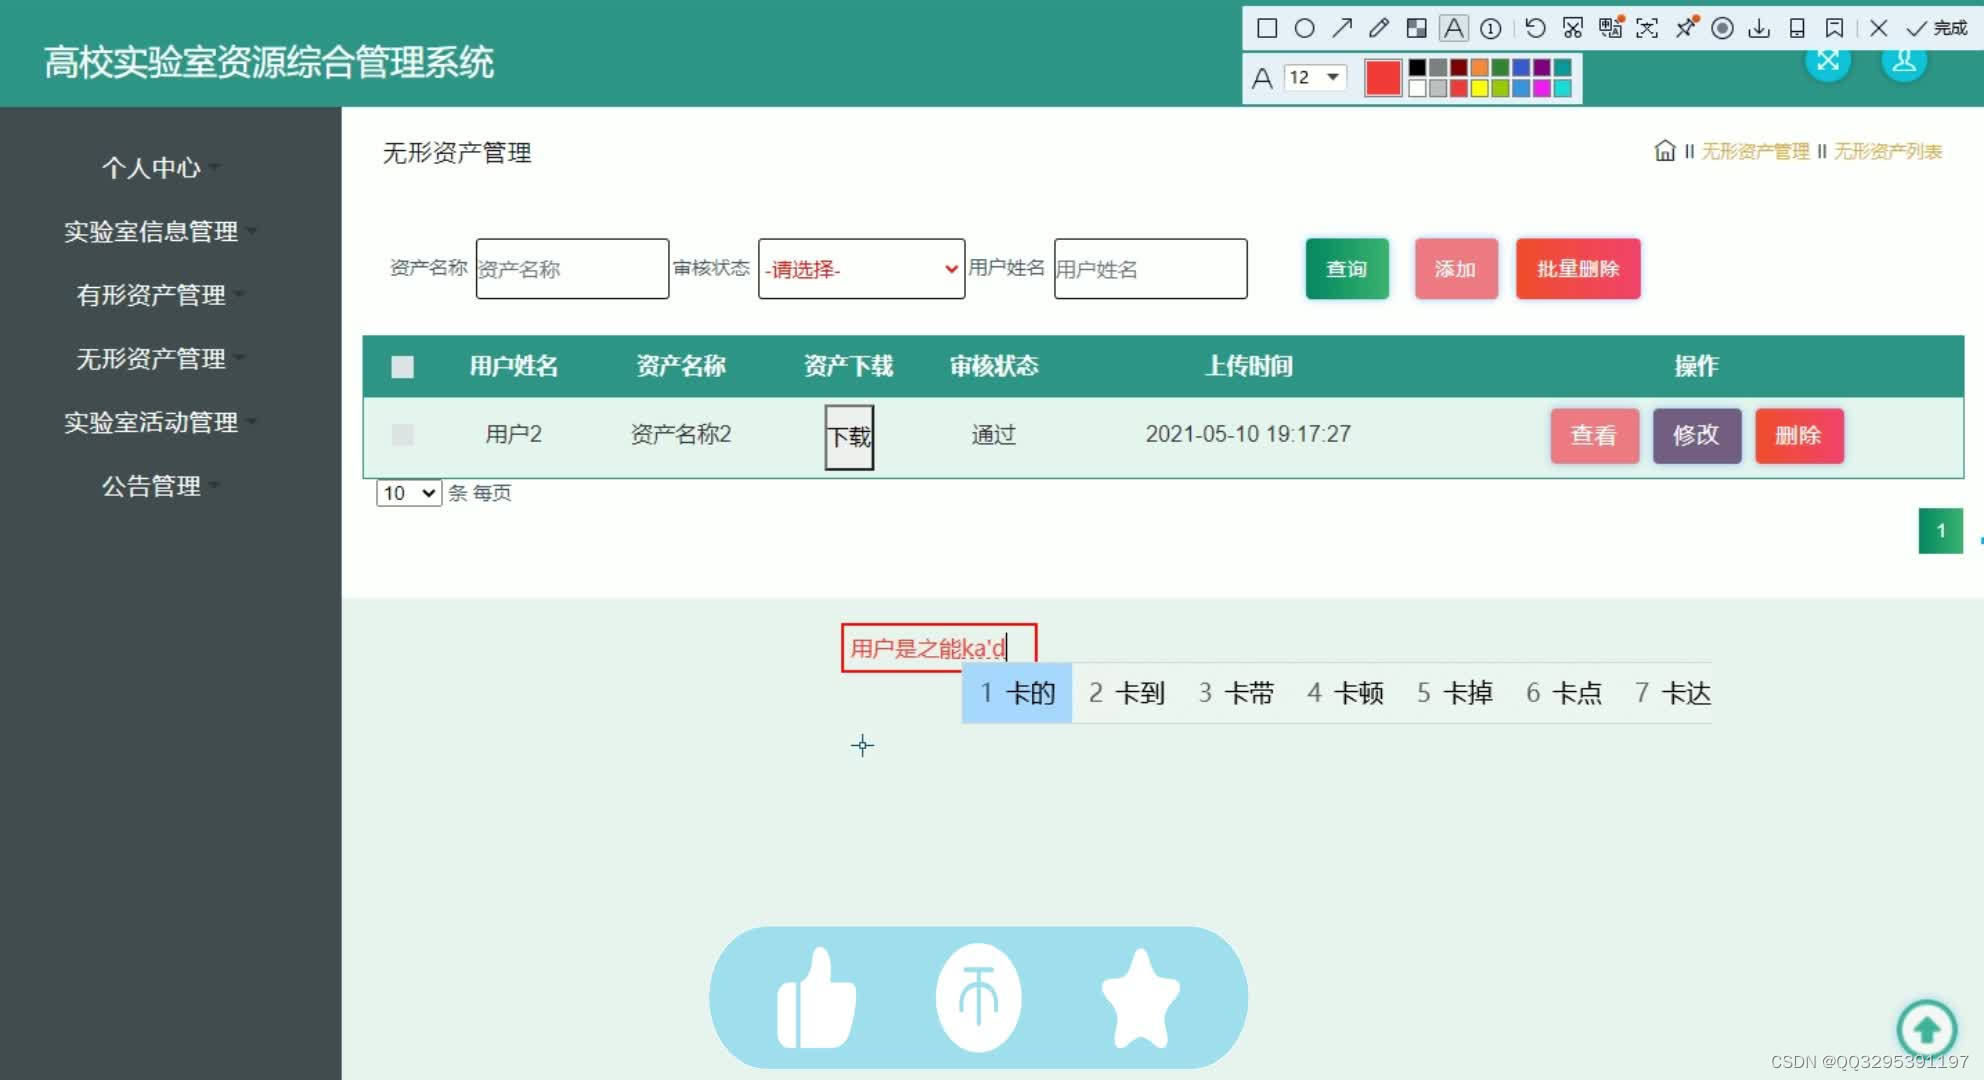Image resolution: width=1984 pixels, height=1080 pixels.
Task: Click the fullscreen toggle icon in the header
Action: tap(1828, 61)
